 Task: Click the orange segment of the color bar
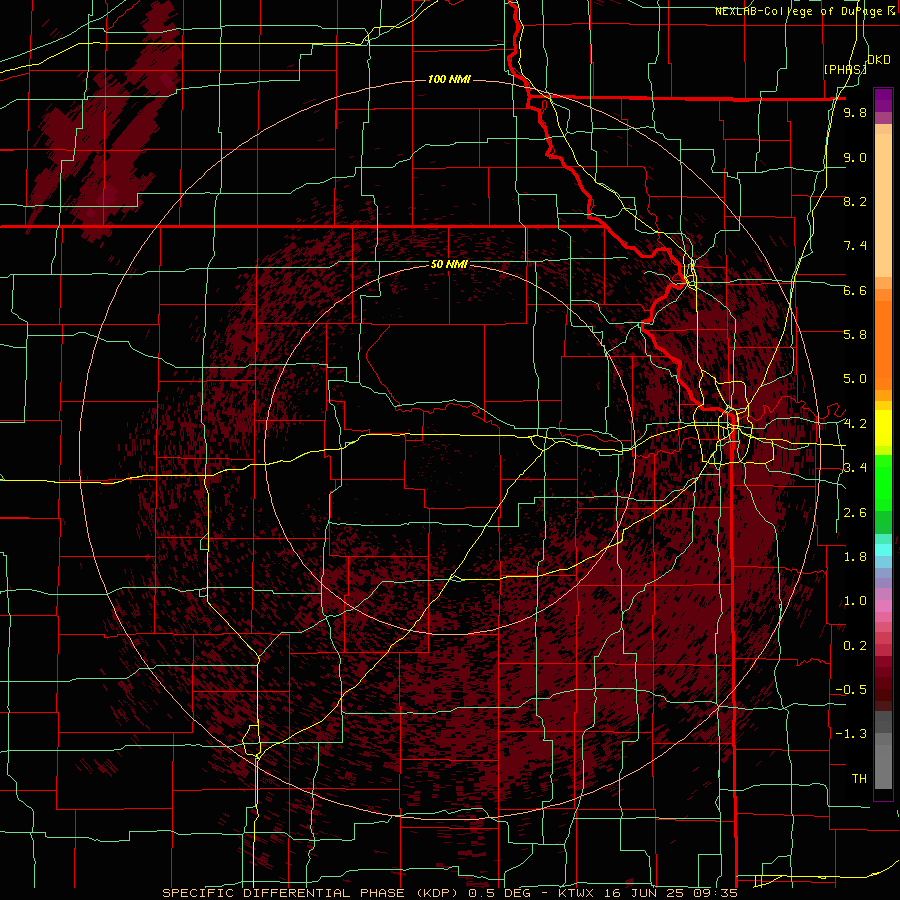pos(883,342)
